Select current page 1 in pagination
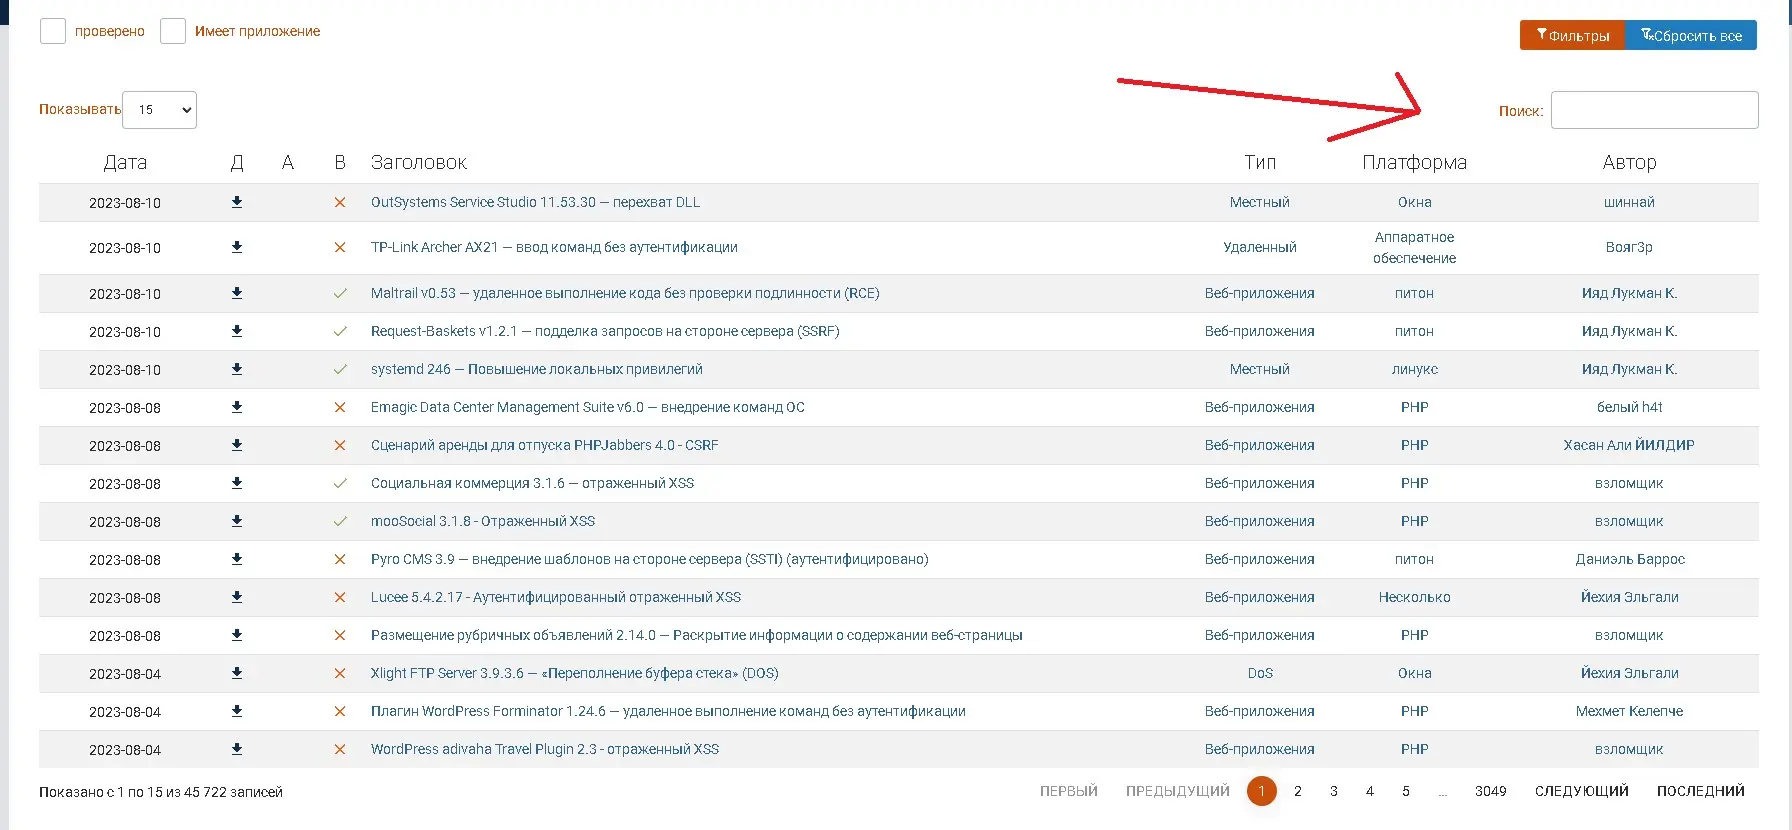Image resolution: width=1792 pixels, height=830 pixels. (x=1262, y=791)
